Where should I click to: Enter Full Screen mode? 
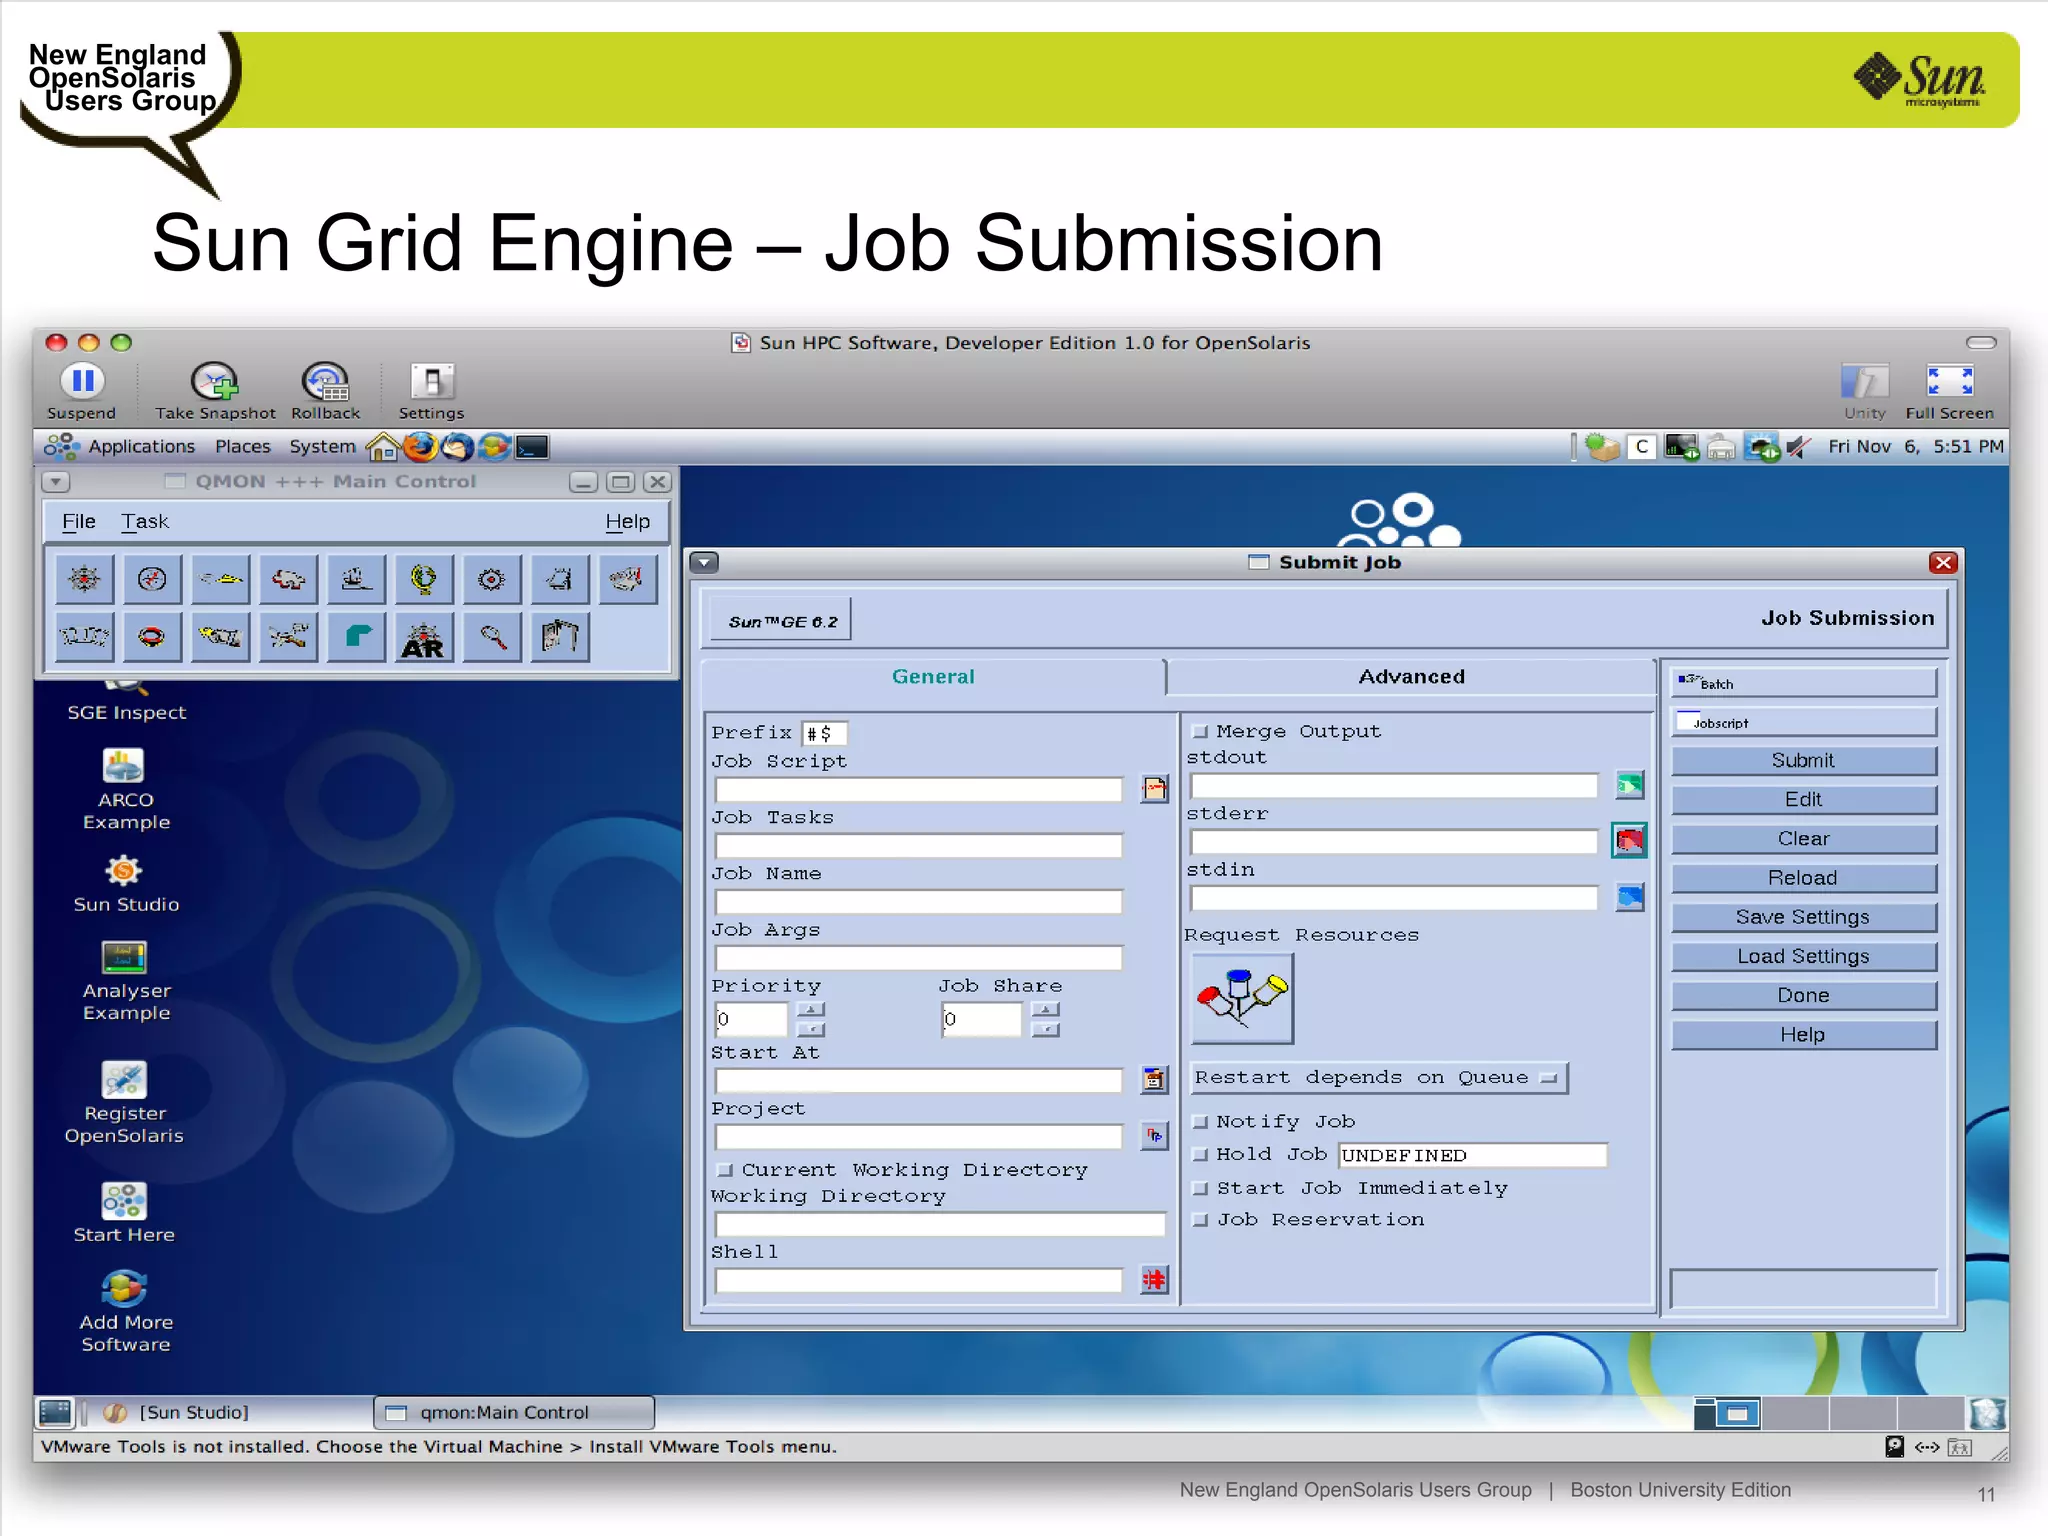coord(1949,391)
